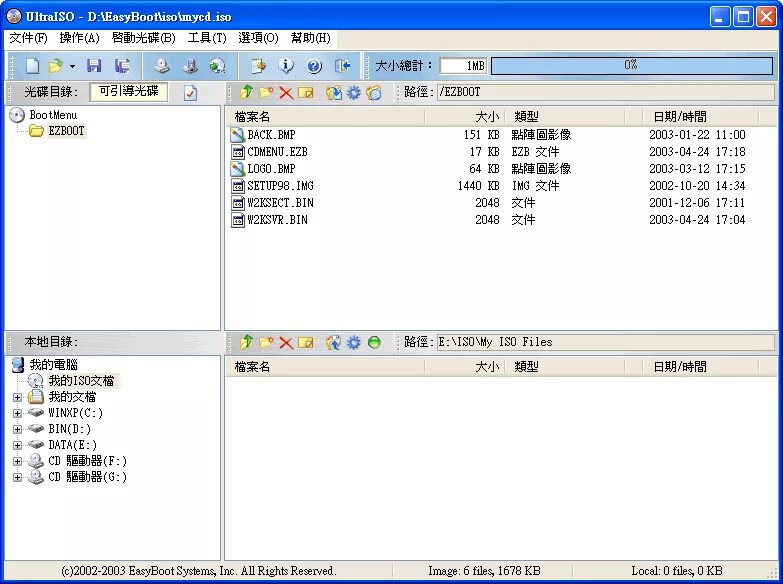Select the EZBOOT folder in image tree
This screenshot has width=783, height=584.
coord(66,131)
